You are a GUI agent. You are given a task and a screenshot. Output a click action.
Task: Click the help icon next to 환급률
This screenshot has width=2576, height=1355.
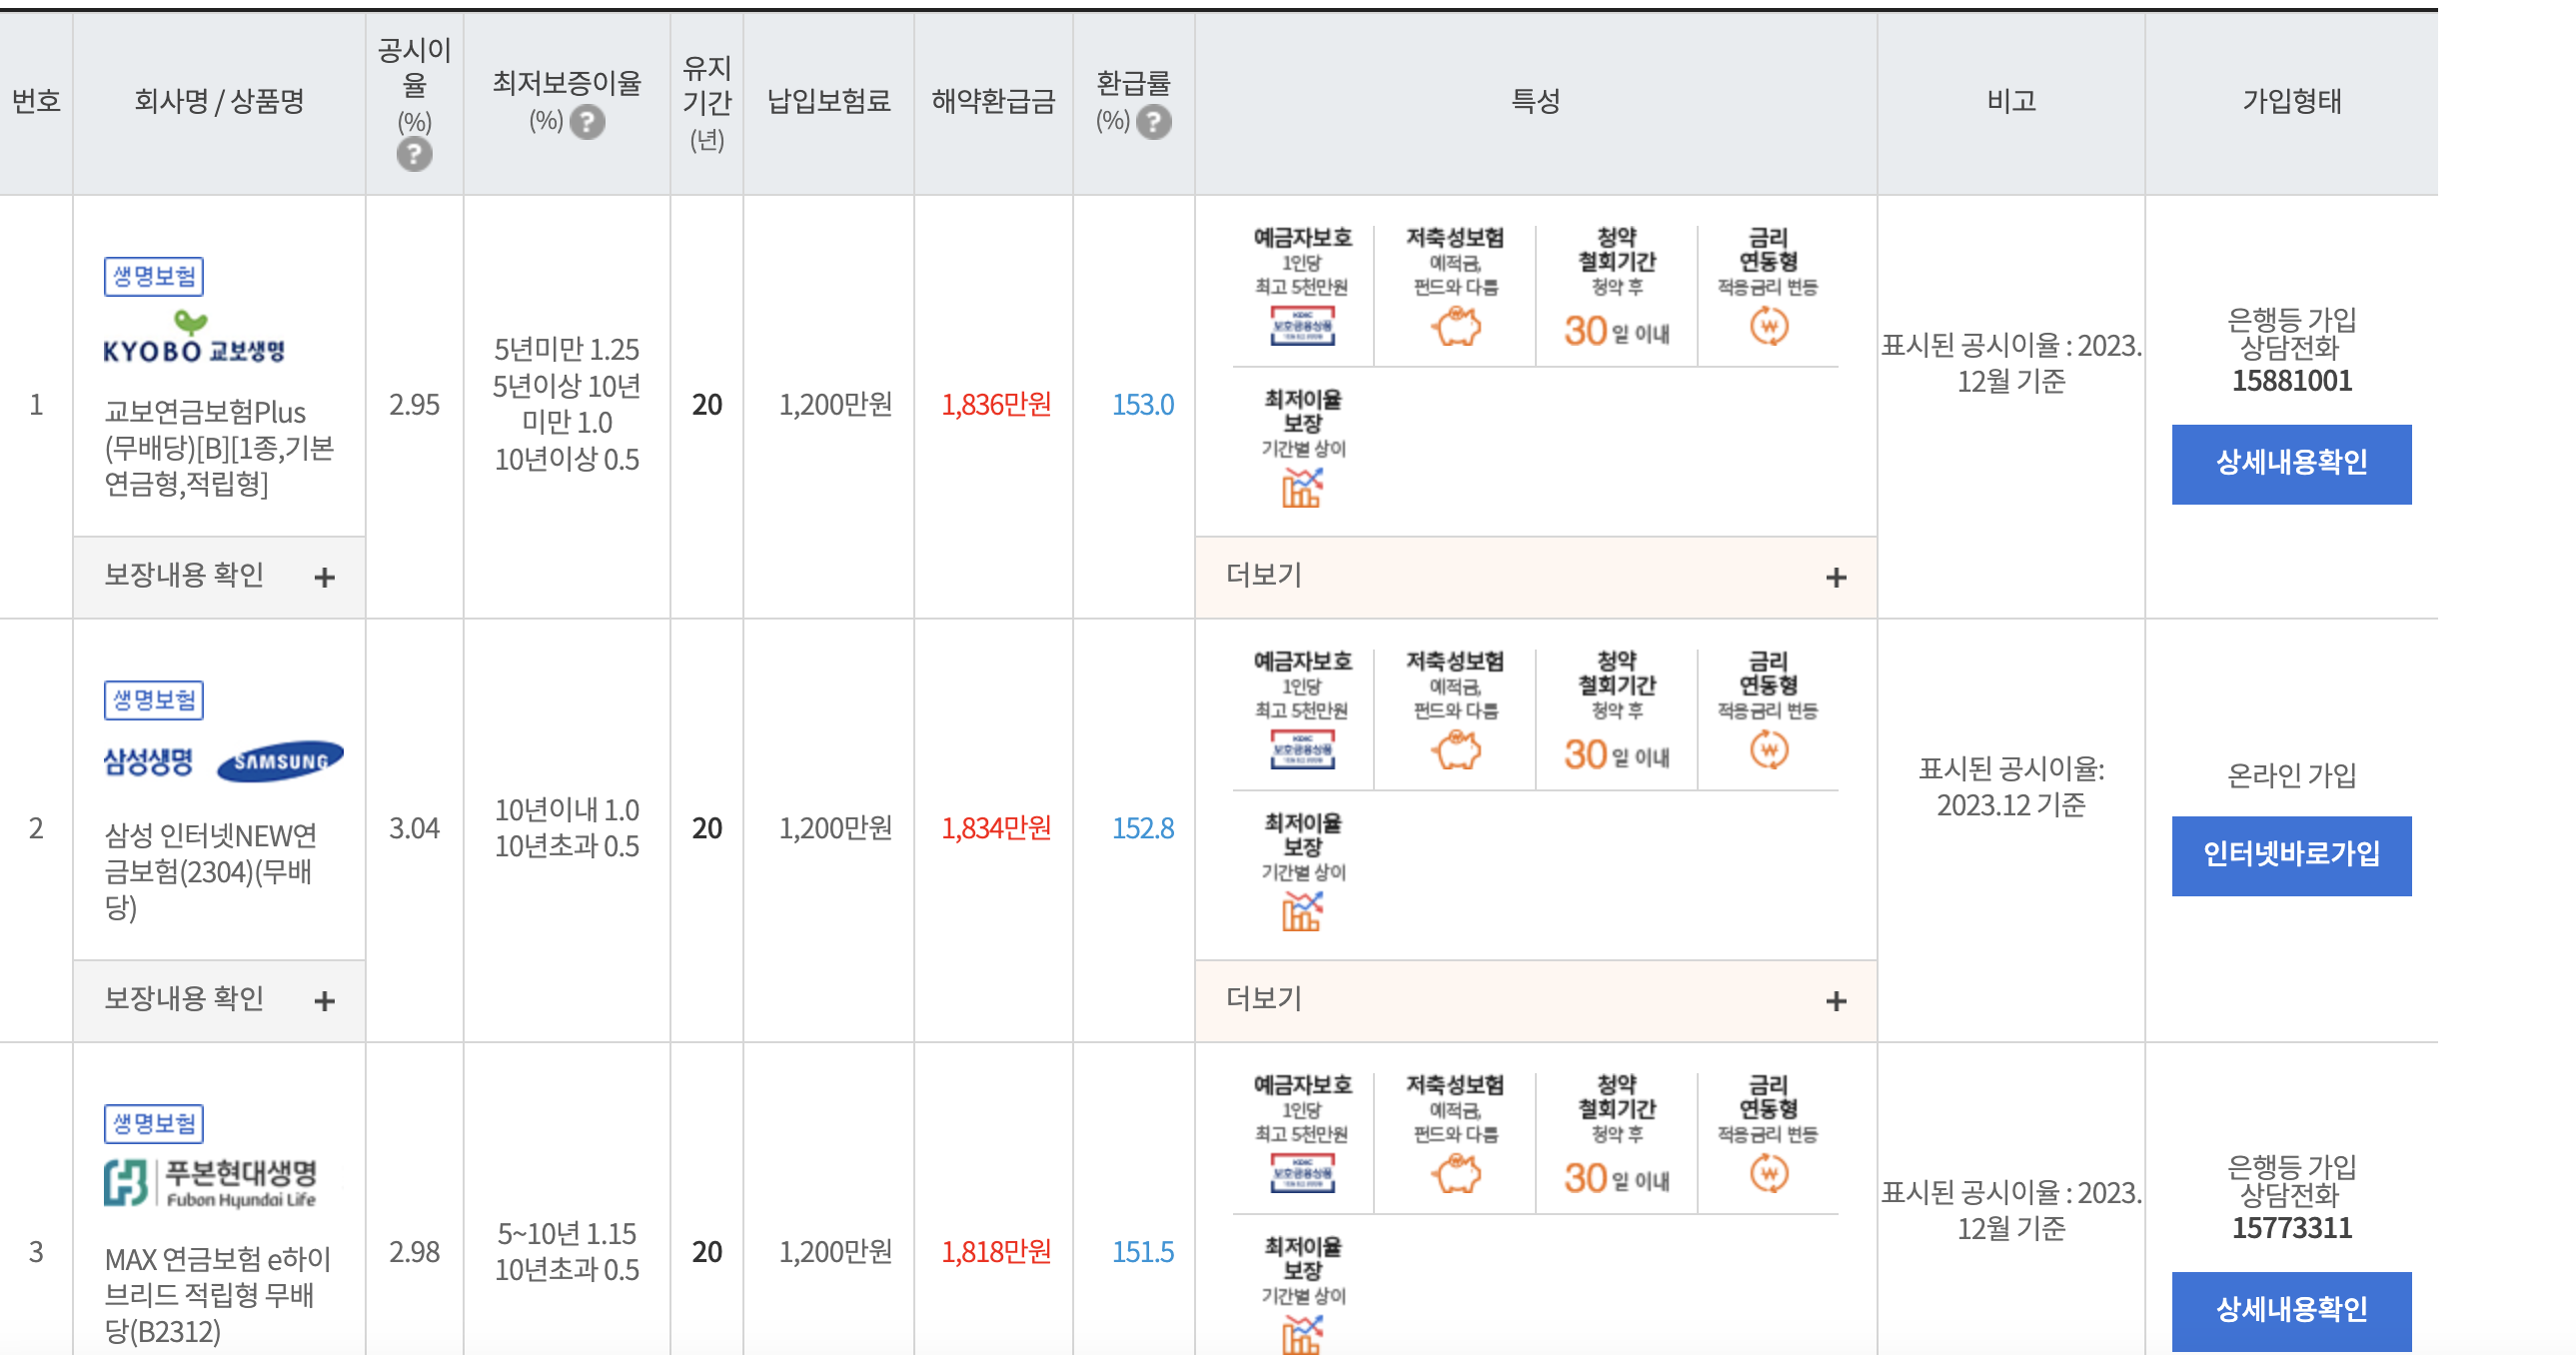click(1154, 122)
